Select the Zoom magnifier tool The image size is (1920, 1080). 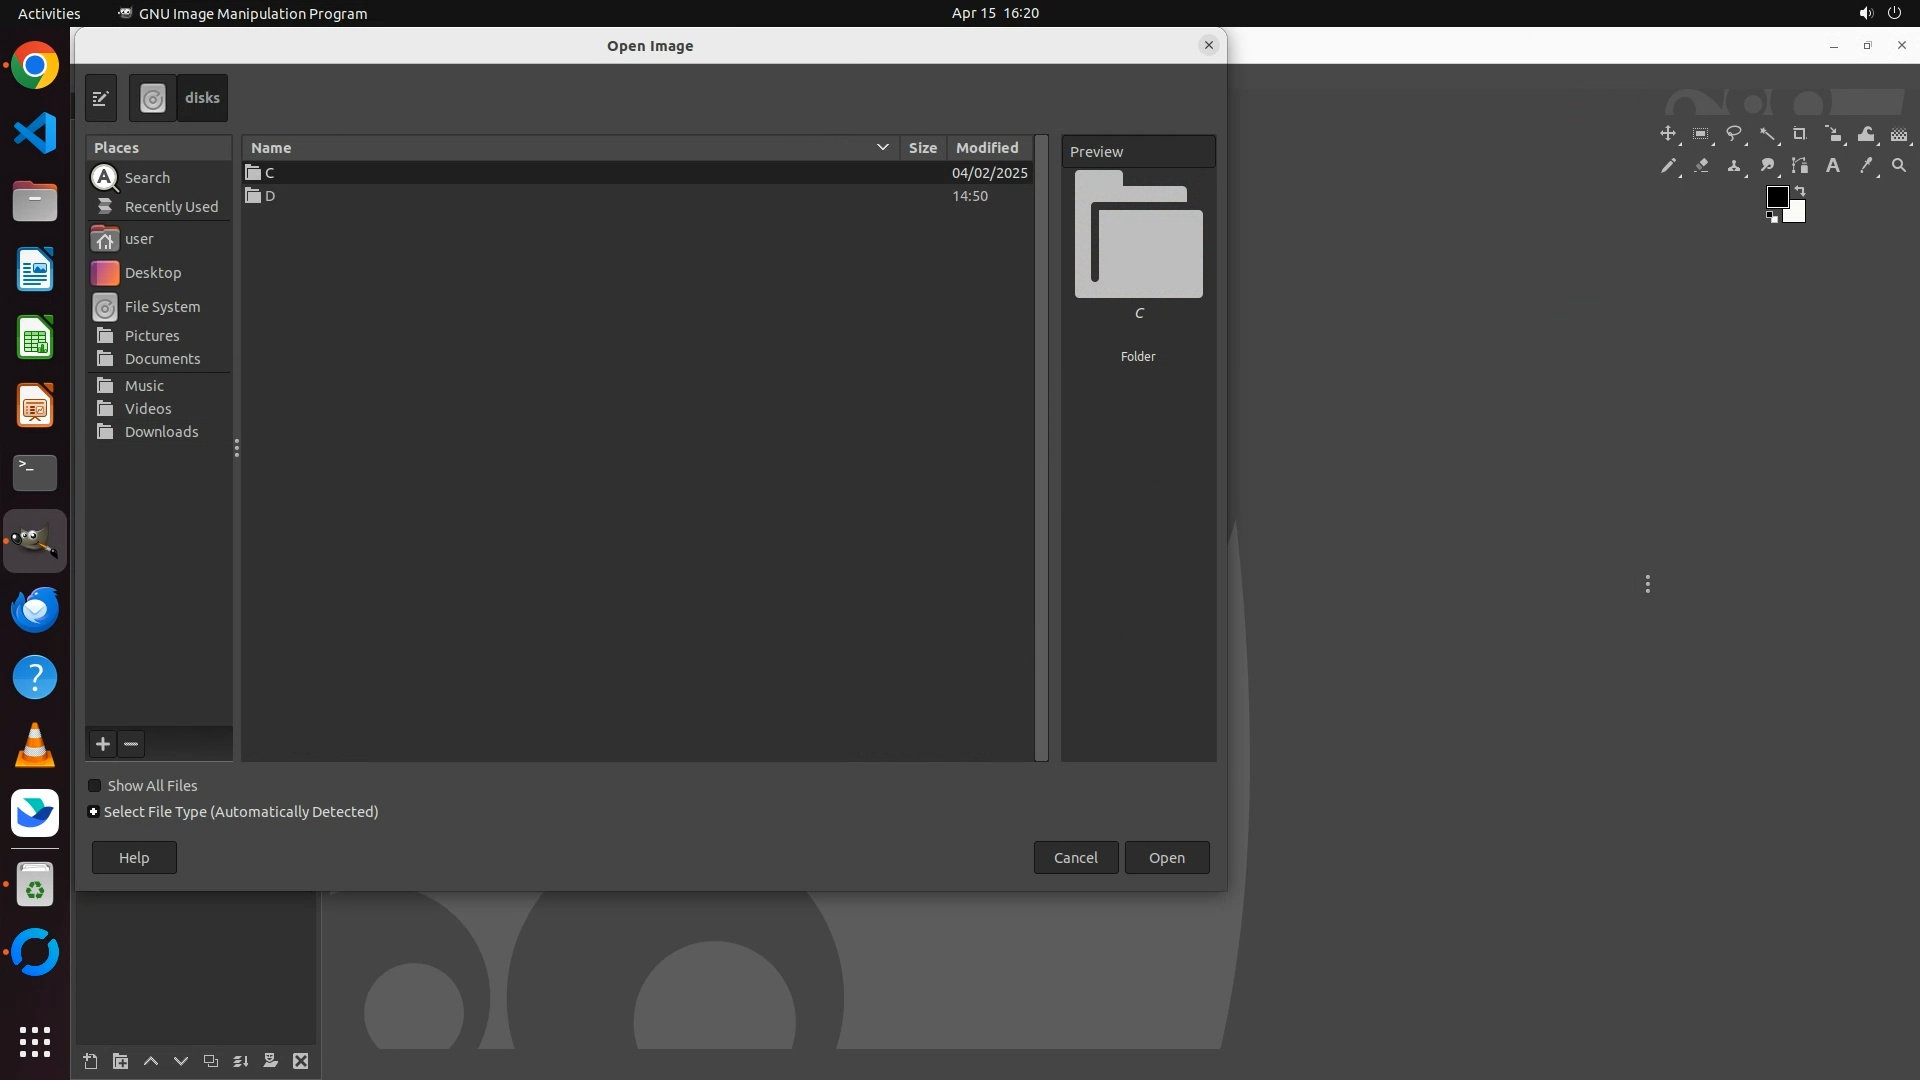coord(1898,166)
